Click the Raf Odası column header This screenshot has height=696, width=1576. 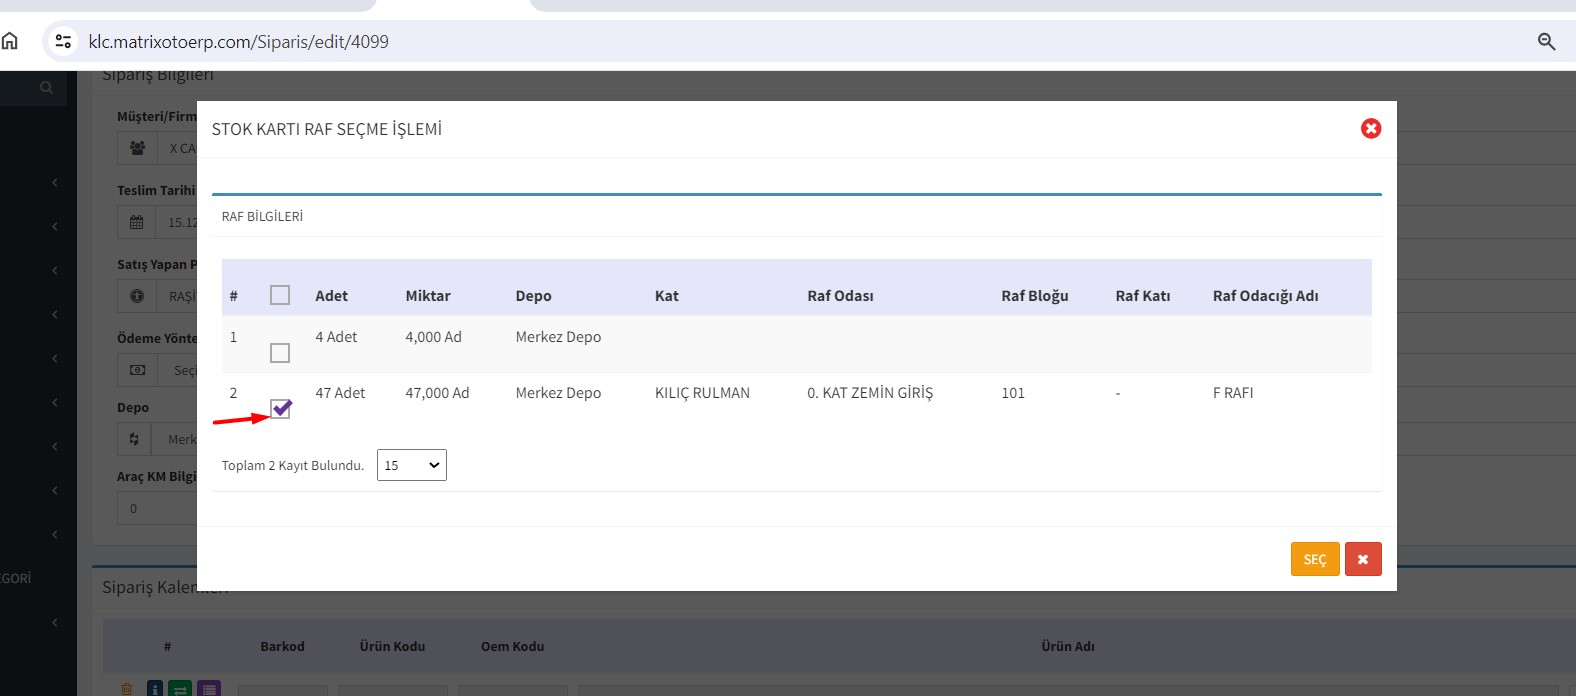click(840, 296)
